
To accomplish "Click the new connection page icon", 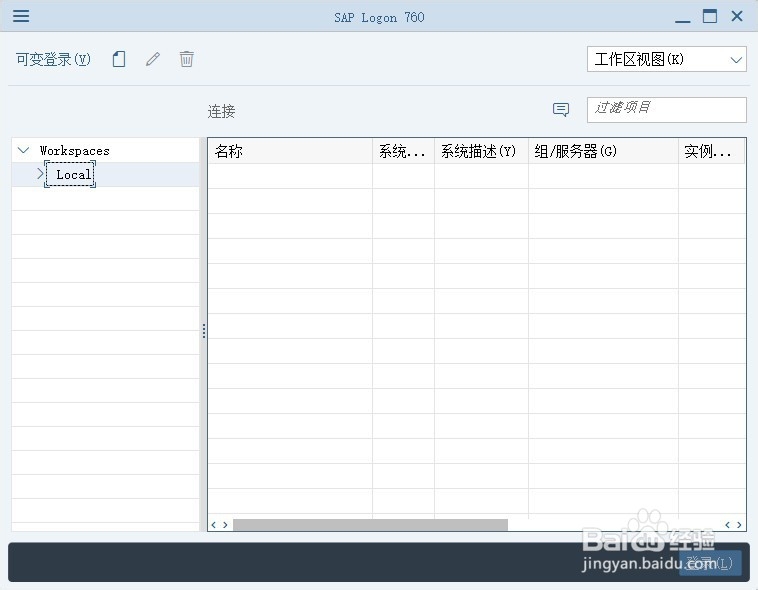I will point(119,59).
